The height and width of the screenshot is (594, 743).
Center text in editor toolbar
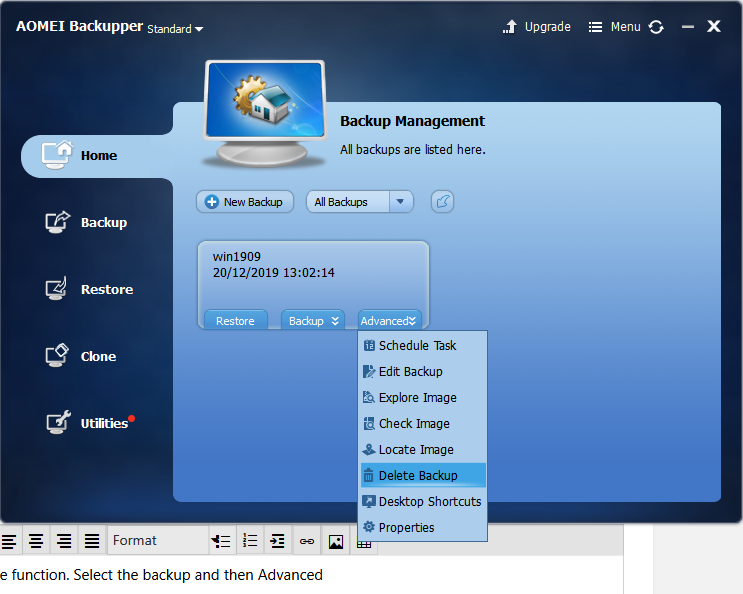tap(36, 540)
